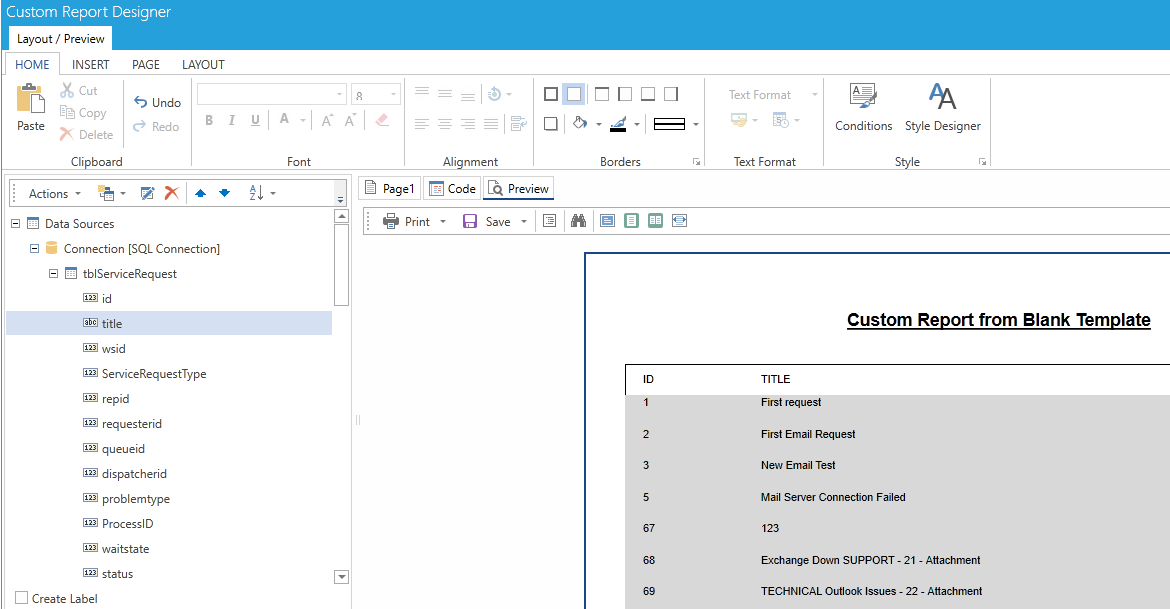Viewport: 1170px width, 609px height.
Task: Open the Print dropdown arrow
Action: coord(443,222)
